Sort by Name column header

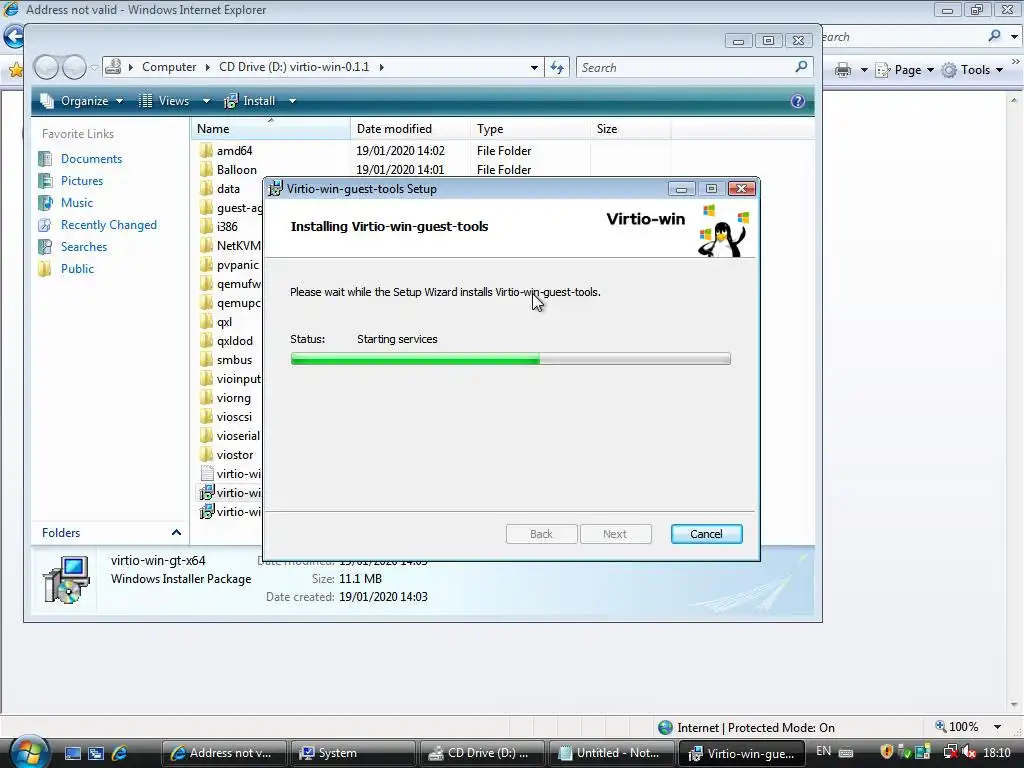271,129
